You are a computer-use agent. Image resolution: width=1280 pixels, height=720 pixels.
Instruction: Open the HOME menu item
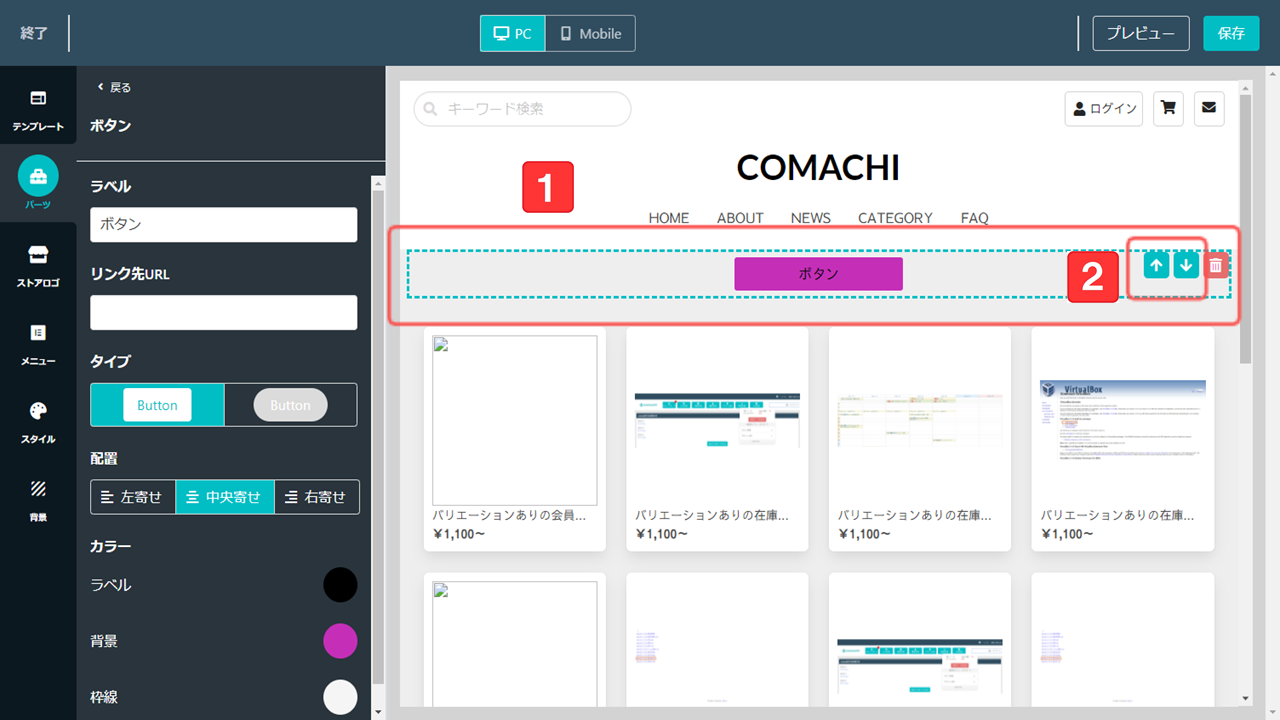point(668,217)
